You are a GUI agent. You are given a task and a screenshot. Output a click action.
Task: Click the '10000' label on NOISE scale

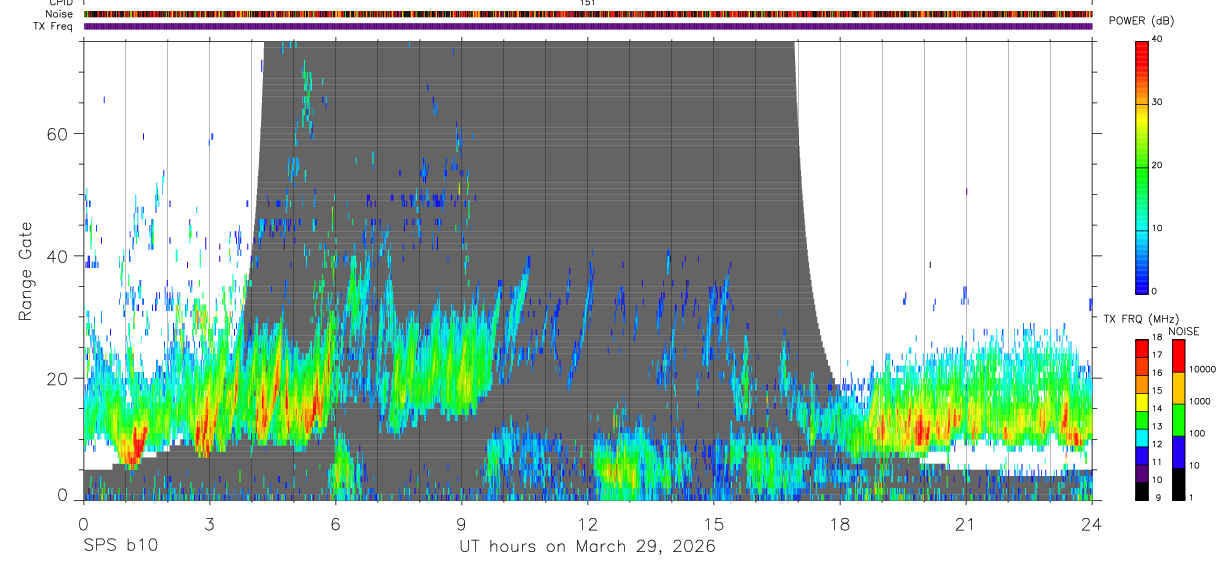point(1201,369)
